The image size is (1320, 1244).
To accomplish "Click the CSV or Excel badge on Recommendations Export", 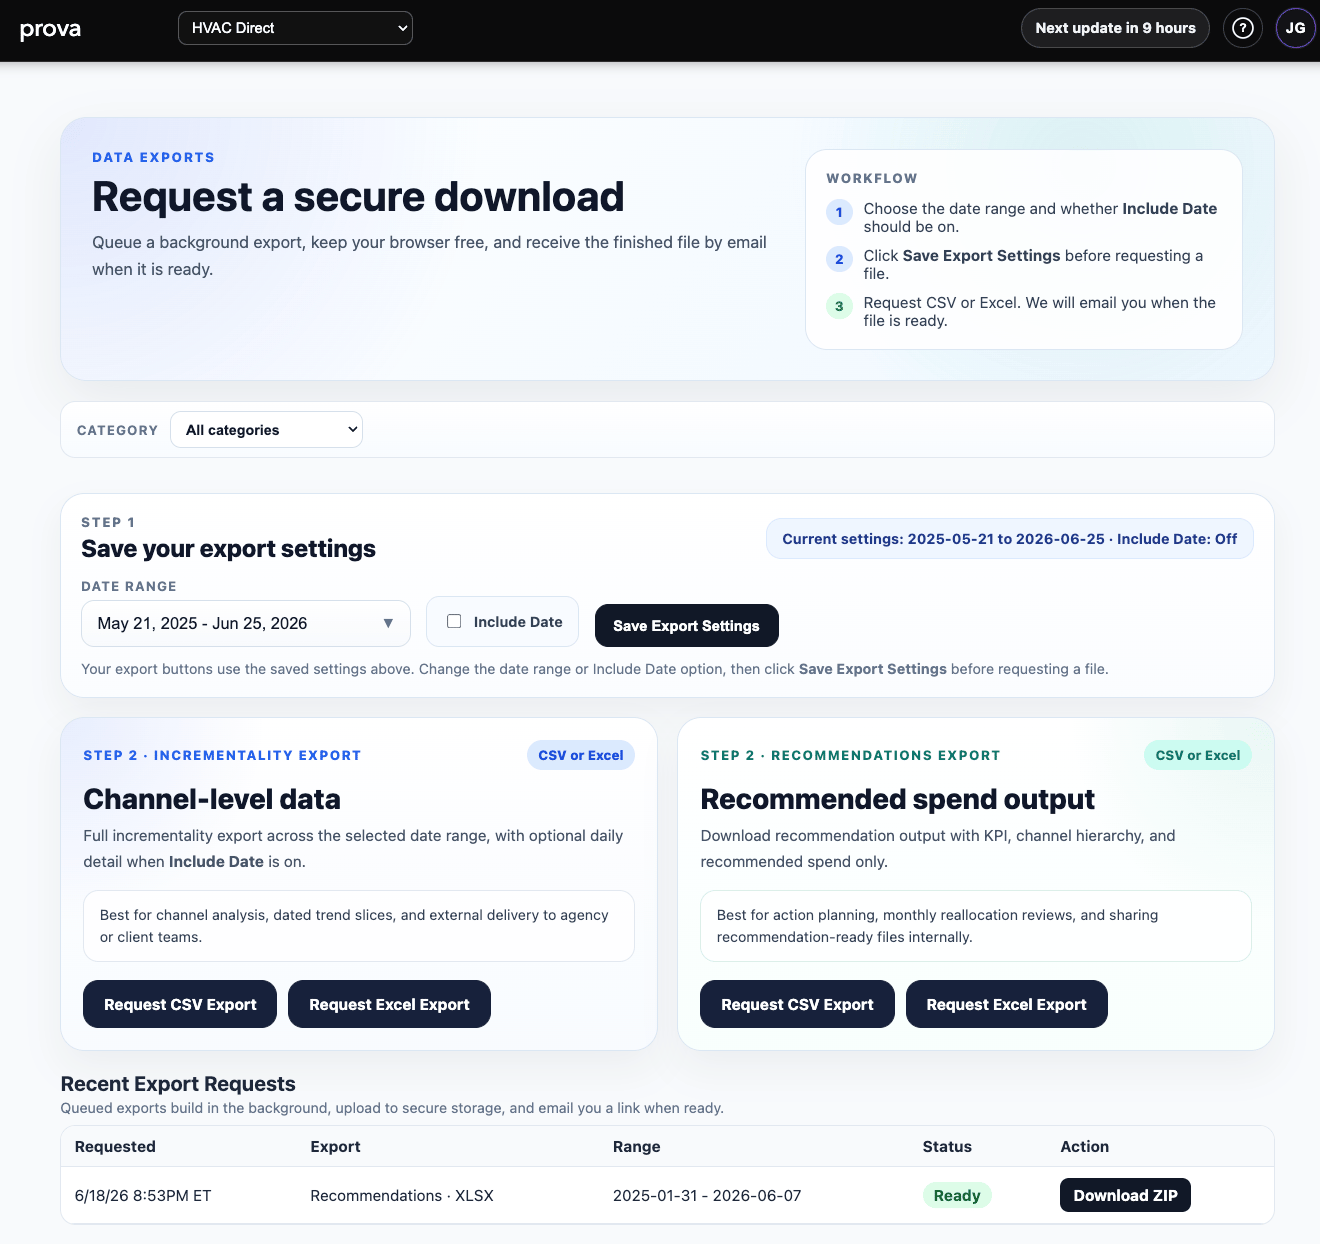I will (1197, 755).
